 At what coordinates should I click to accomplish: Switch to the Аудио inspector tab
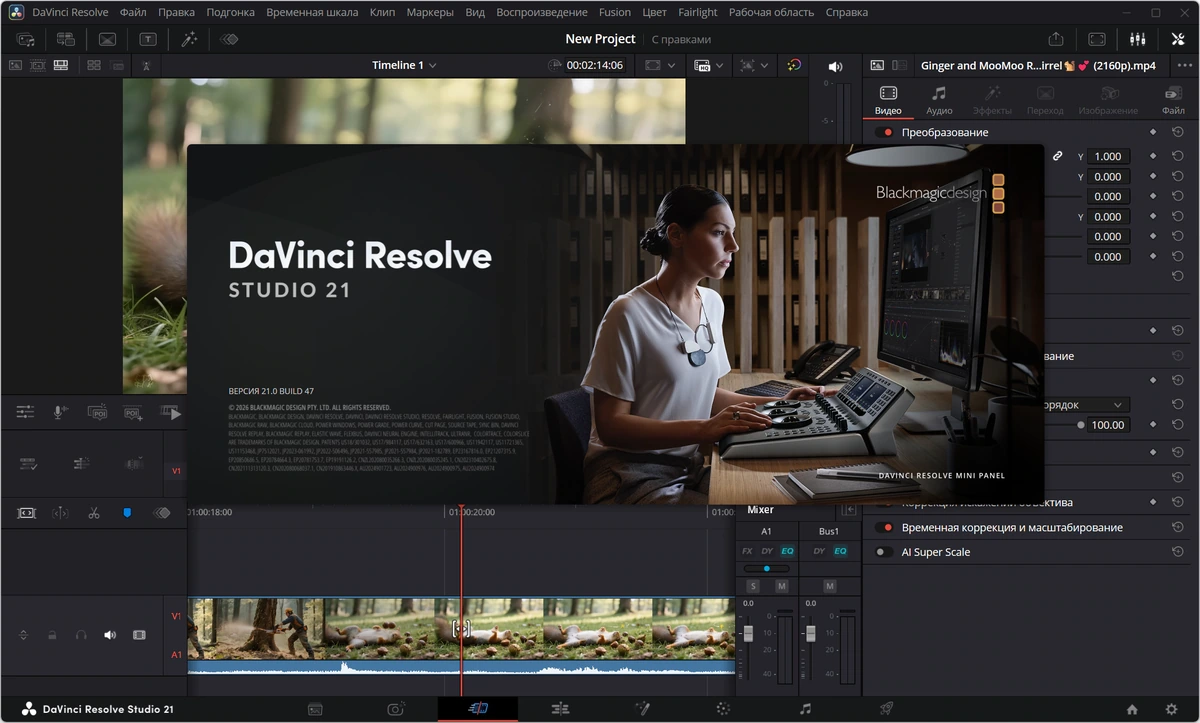[x=939, y=99]
